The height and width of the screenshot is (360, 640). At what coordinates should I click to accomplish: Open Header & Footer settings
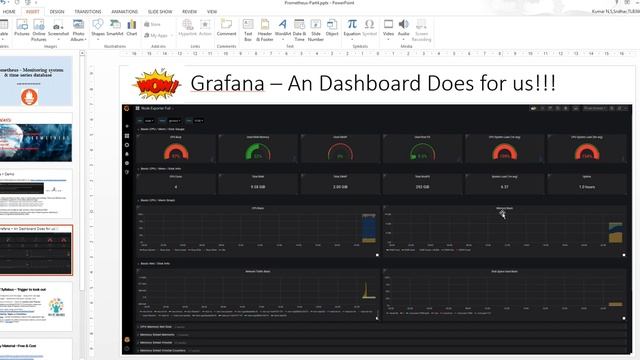264,30
